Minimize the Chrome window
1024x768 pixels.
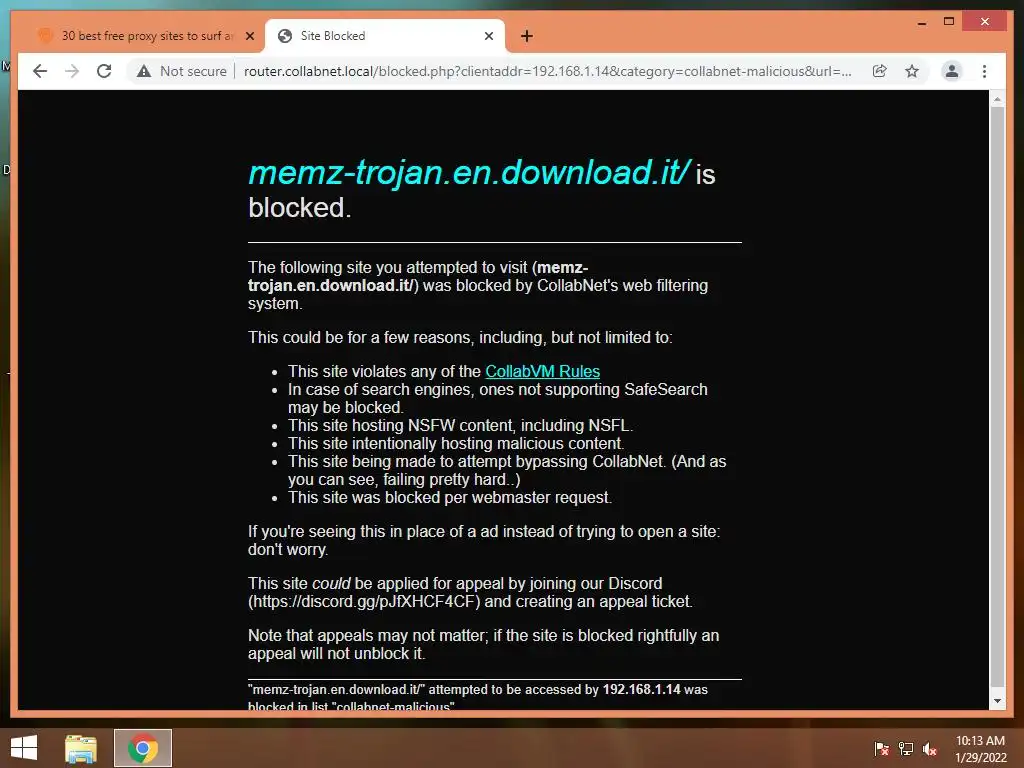pos(921,22)
